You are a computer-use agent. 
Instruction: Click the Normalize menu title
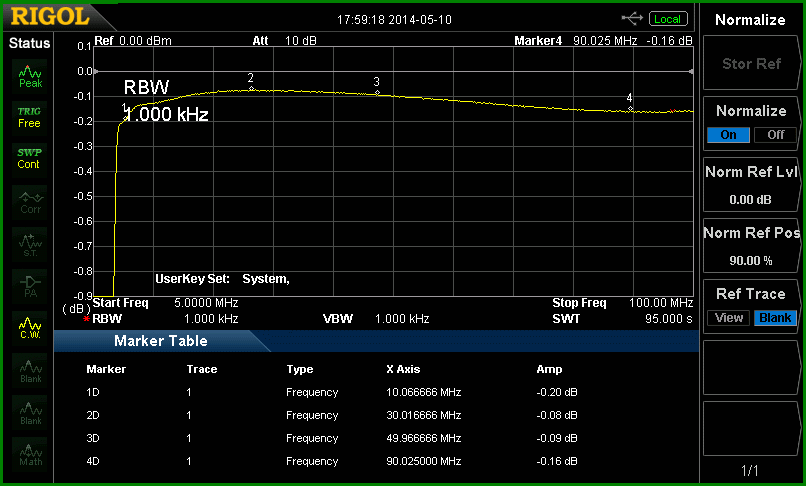750,20
